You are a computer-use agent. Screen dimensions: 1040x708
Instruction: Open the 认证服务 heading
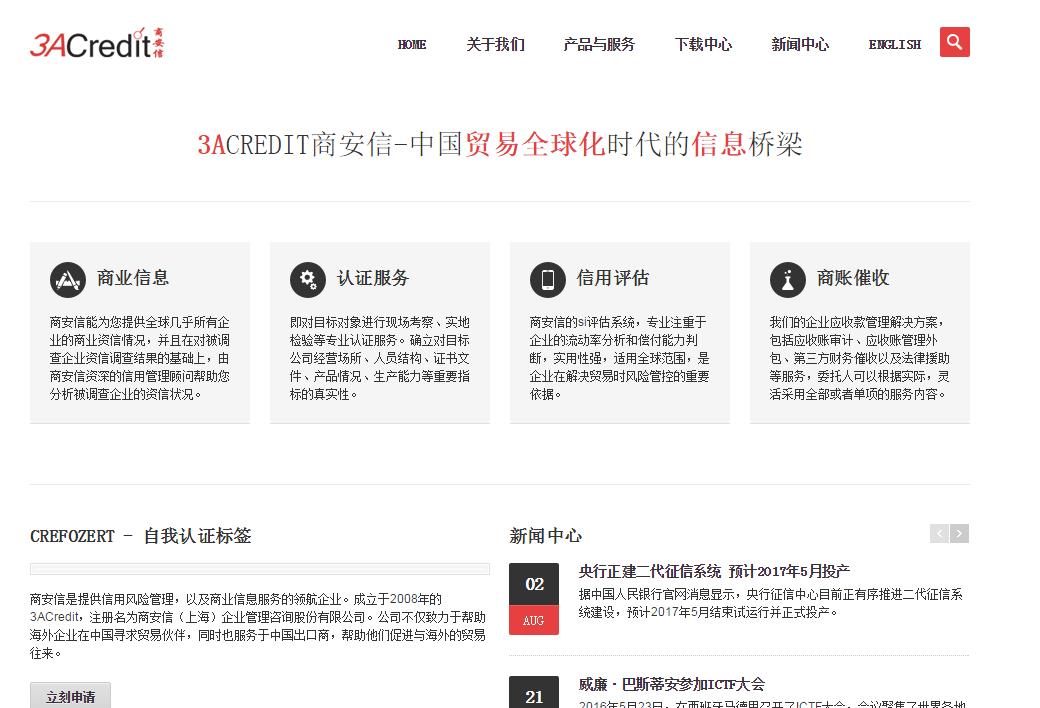tap(373, 278)
